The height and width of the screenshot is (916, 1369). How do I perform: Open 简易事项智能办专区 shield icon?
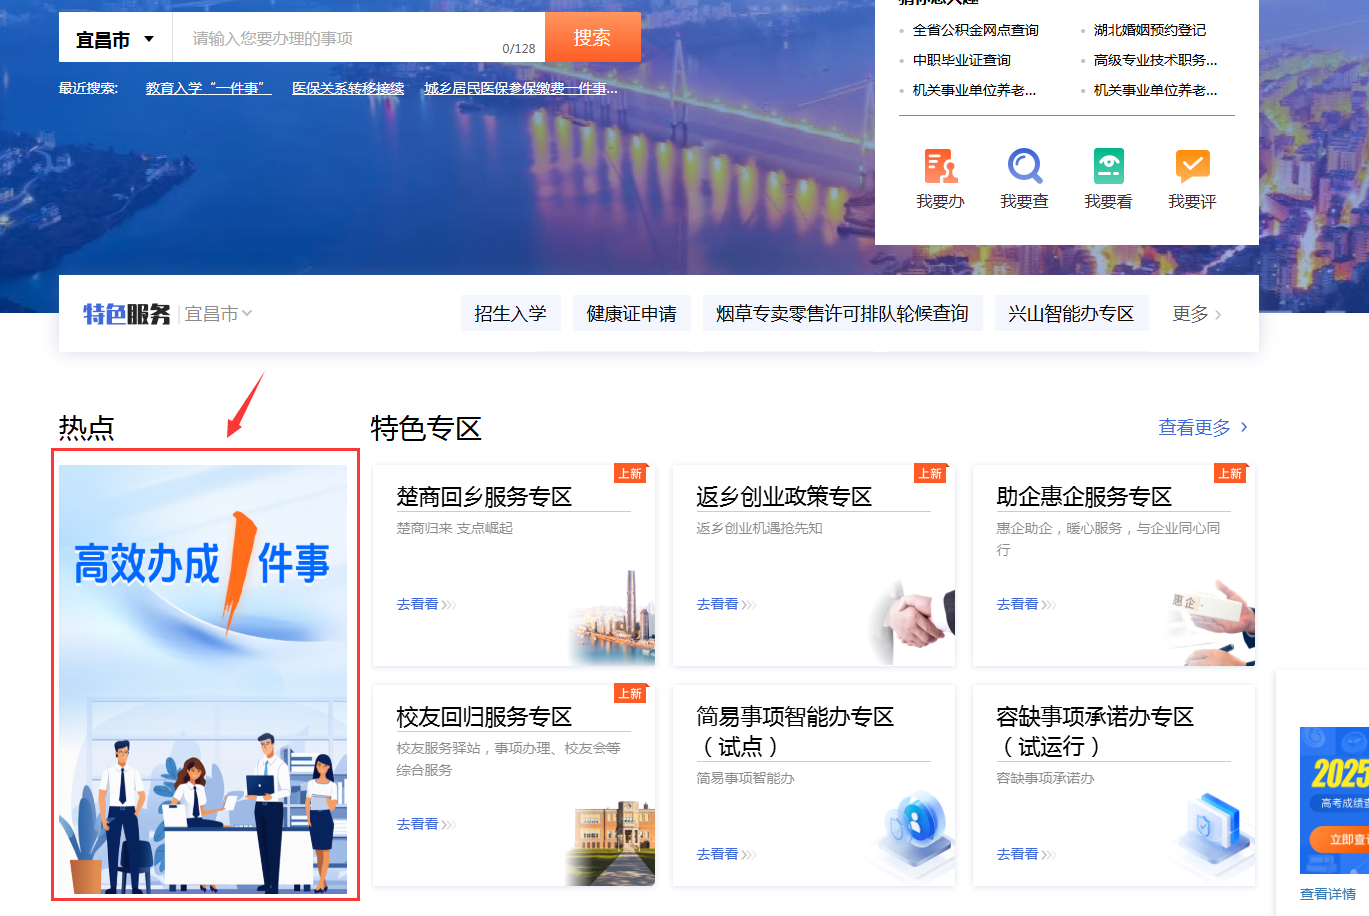coord(911,823)
